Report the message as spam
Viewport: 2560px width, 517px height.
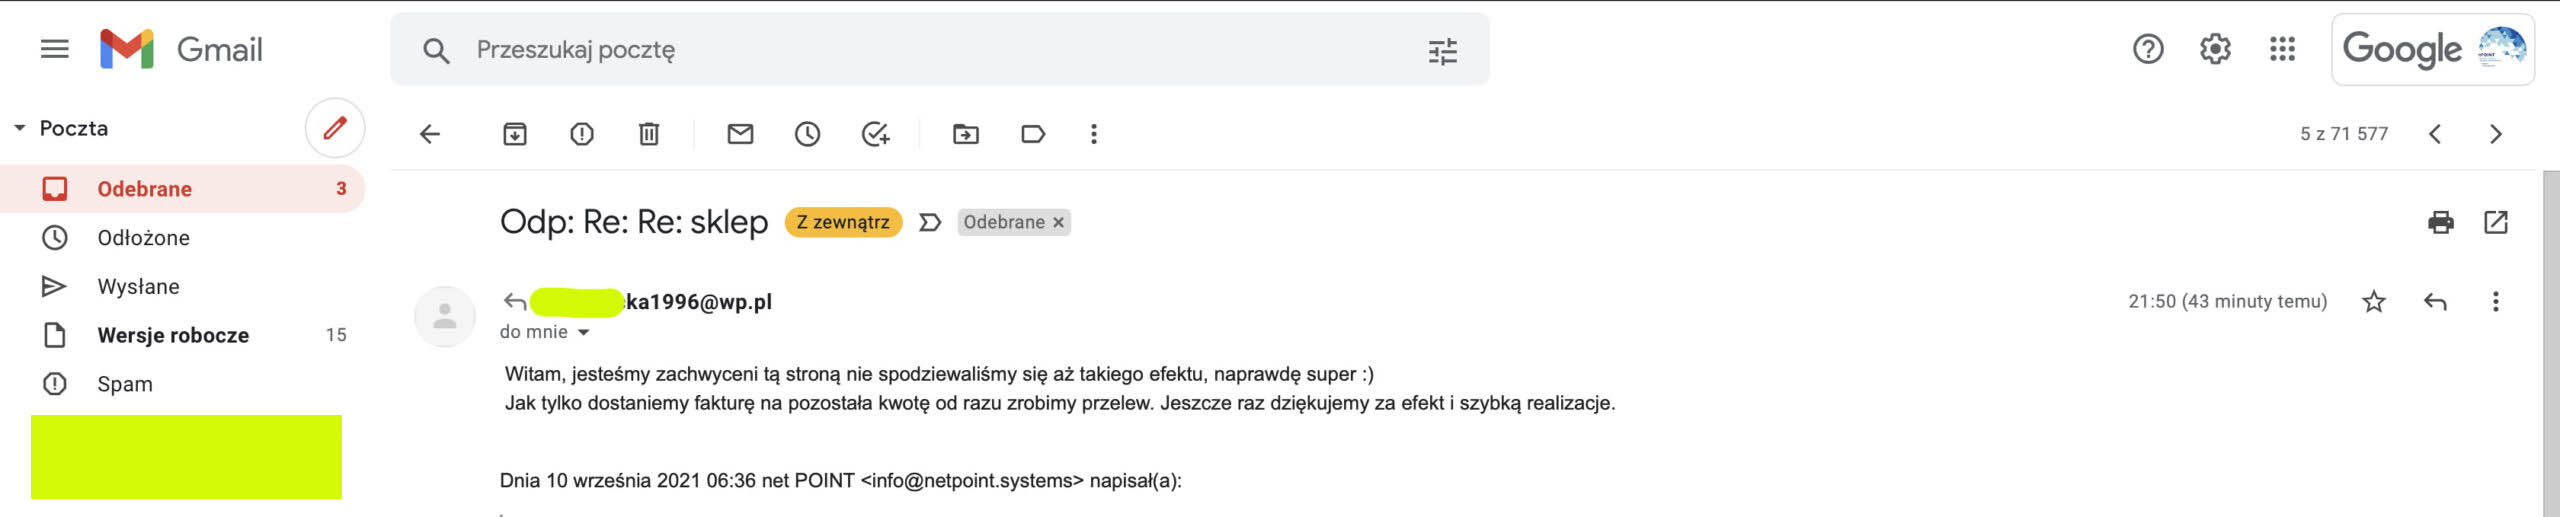tap(581, 134)
